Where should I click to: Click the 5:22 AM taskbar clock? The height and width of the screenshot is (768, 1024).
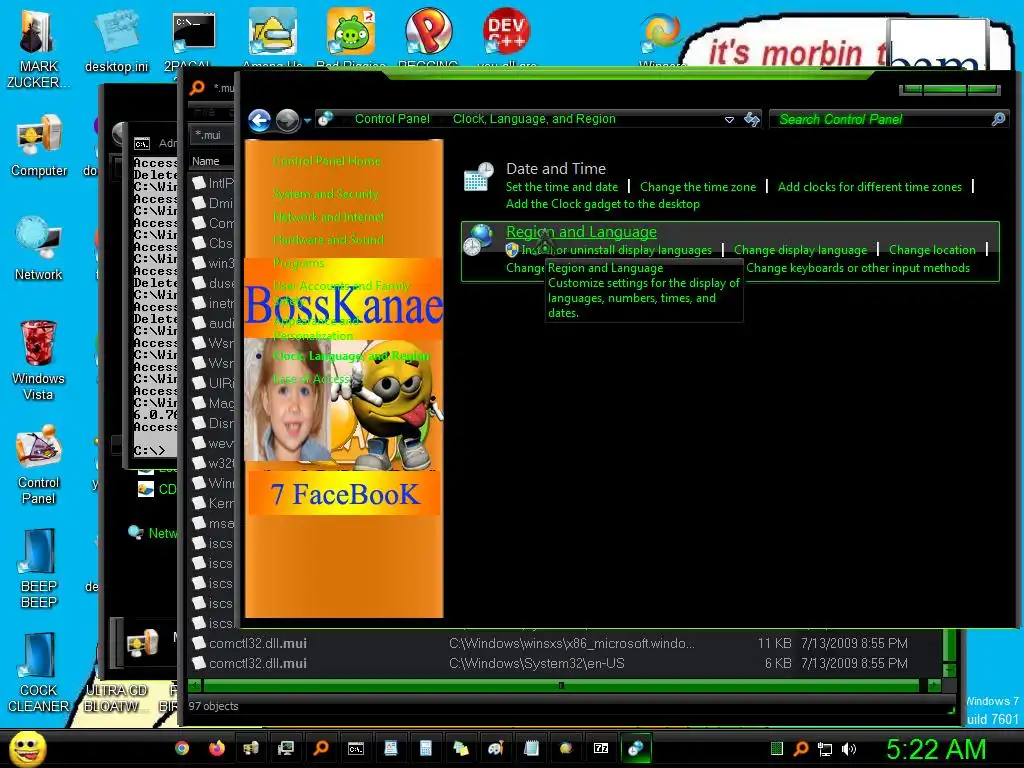936,749
